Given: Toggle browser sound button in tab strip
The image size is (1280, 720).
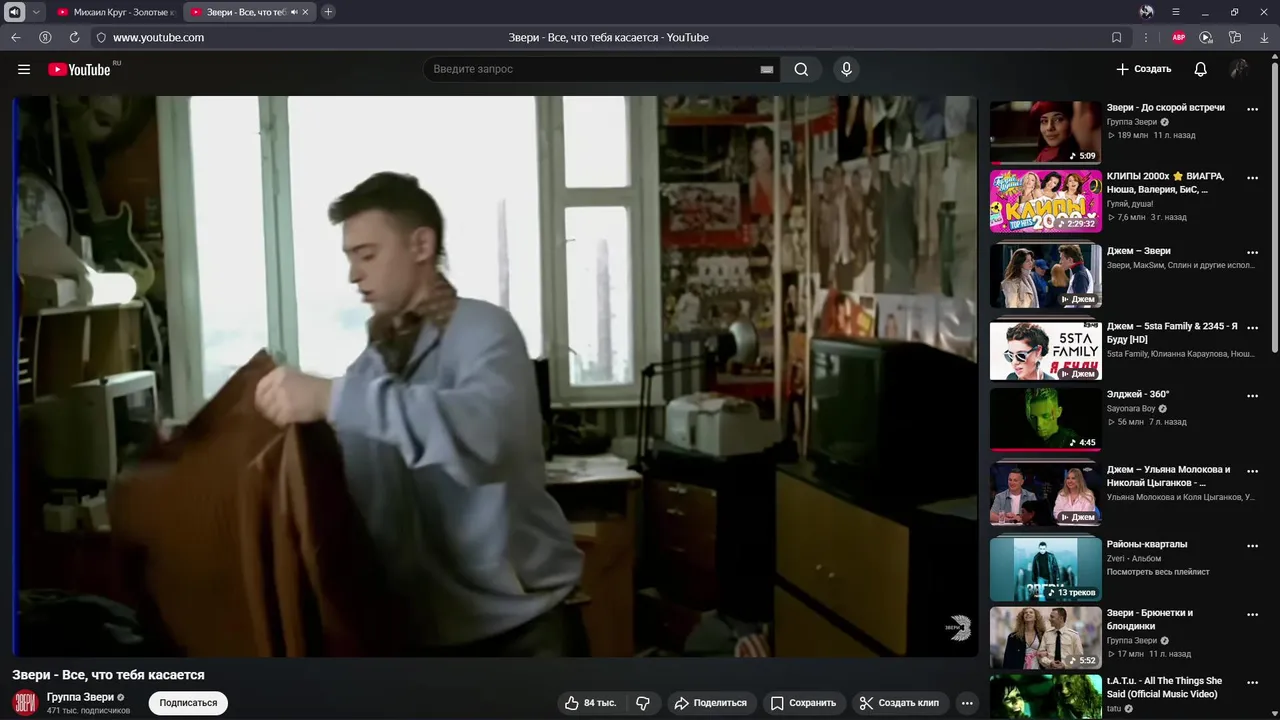Looking at the screenshot, I should [15, 12].
